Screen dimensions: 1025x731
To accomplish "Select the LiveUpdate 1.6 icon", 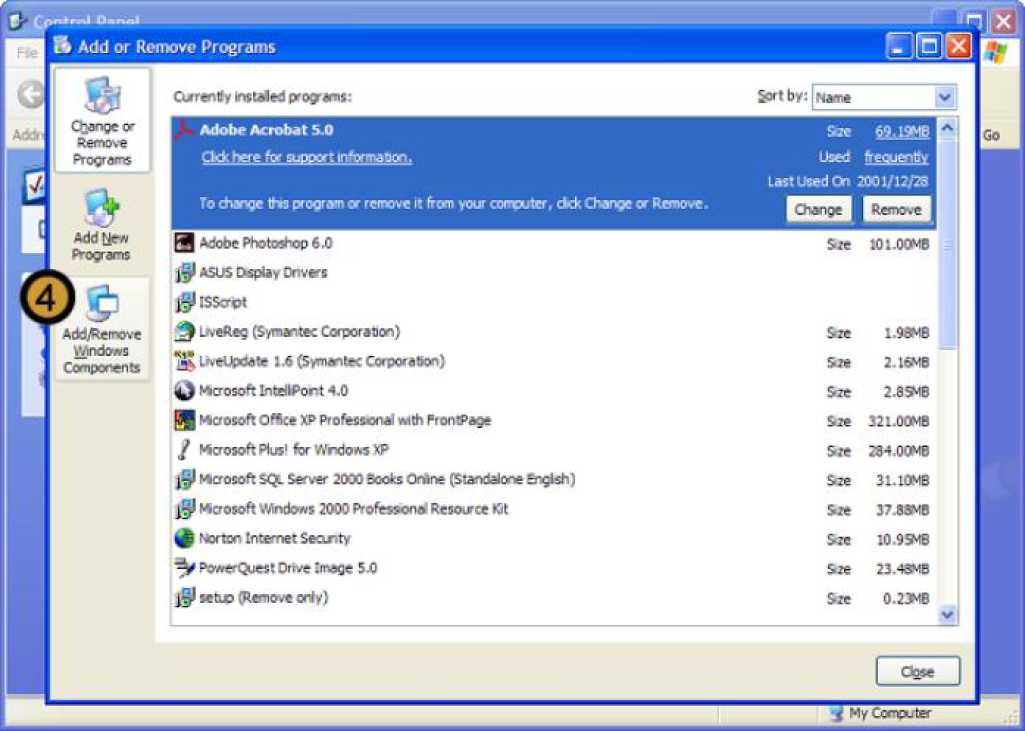I will (184, 361).
